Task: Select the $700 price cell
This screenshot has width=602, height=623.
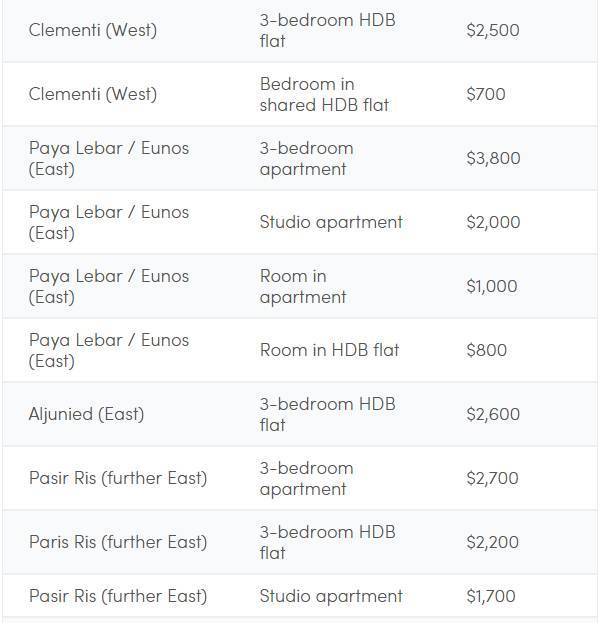Action: point(486,94)
